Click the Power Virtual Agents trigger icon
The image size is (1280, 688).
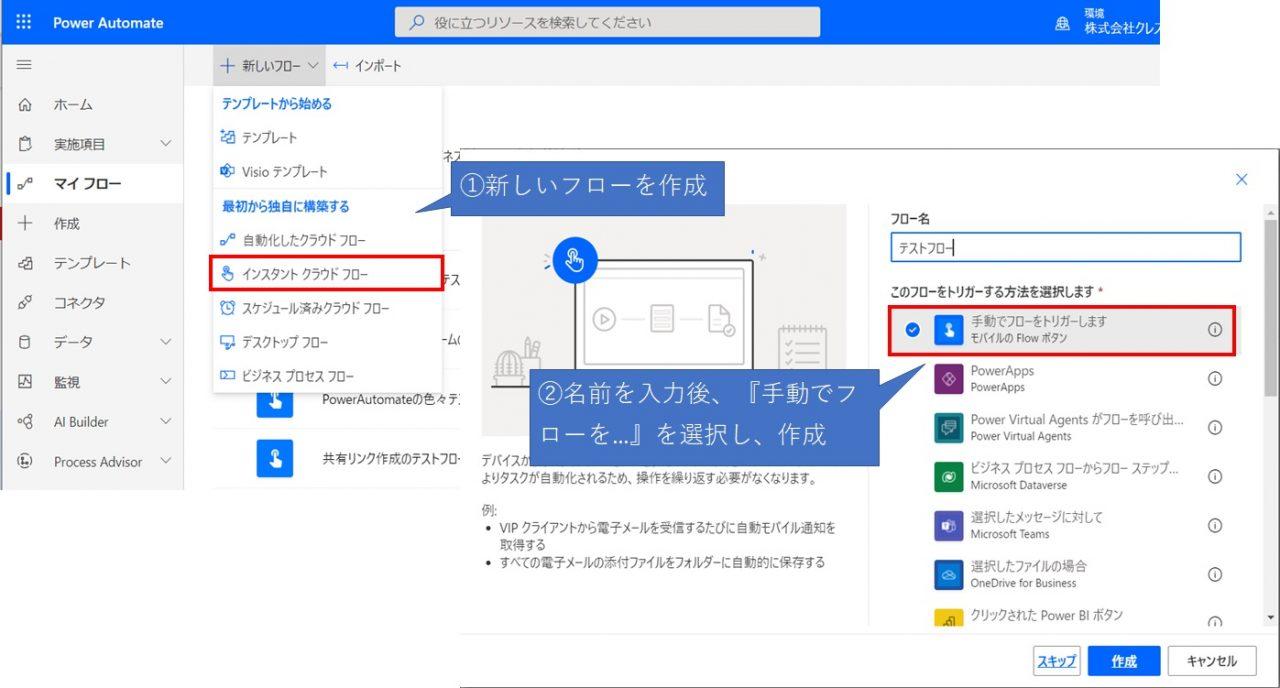948,428
